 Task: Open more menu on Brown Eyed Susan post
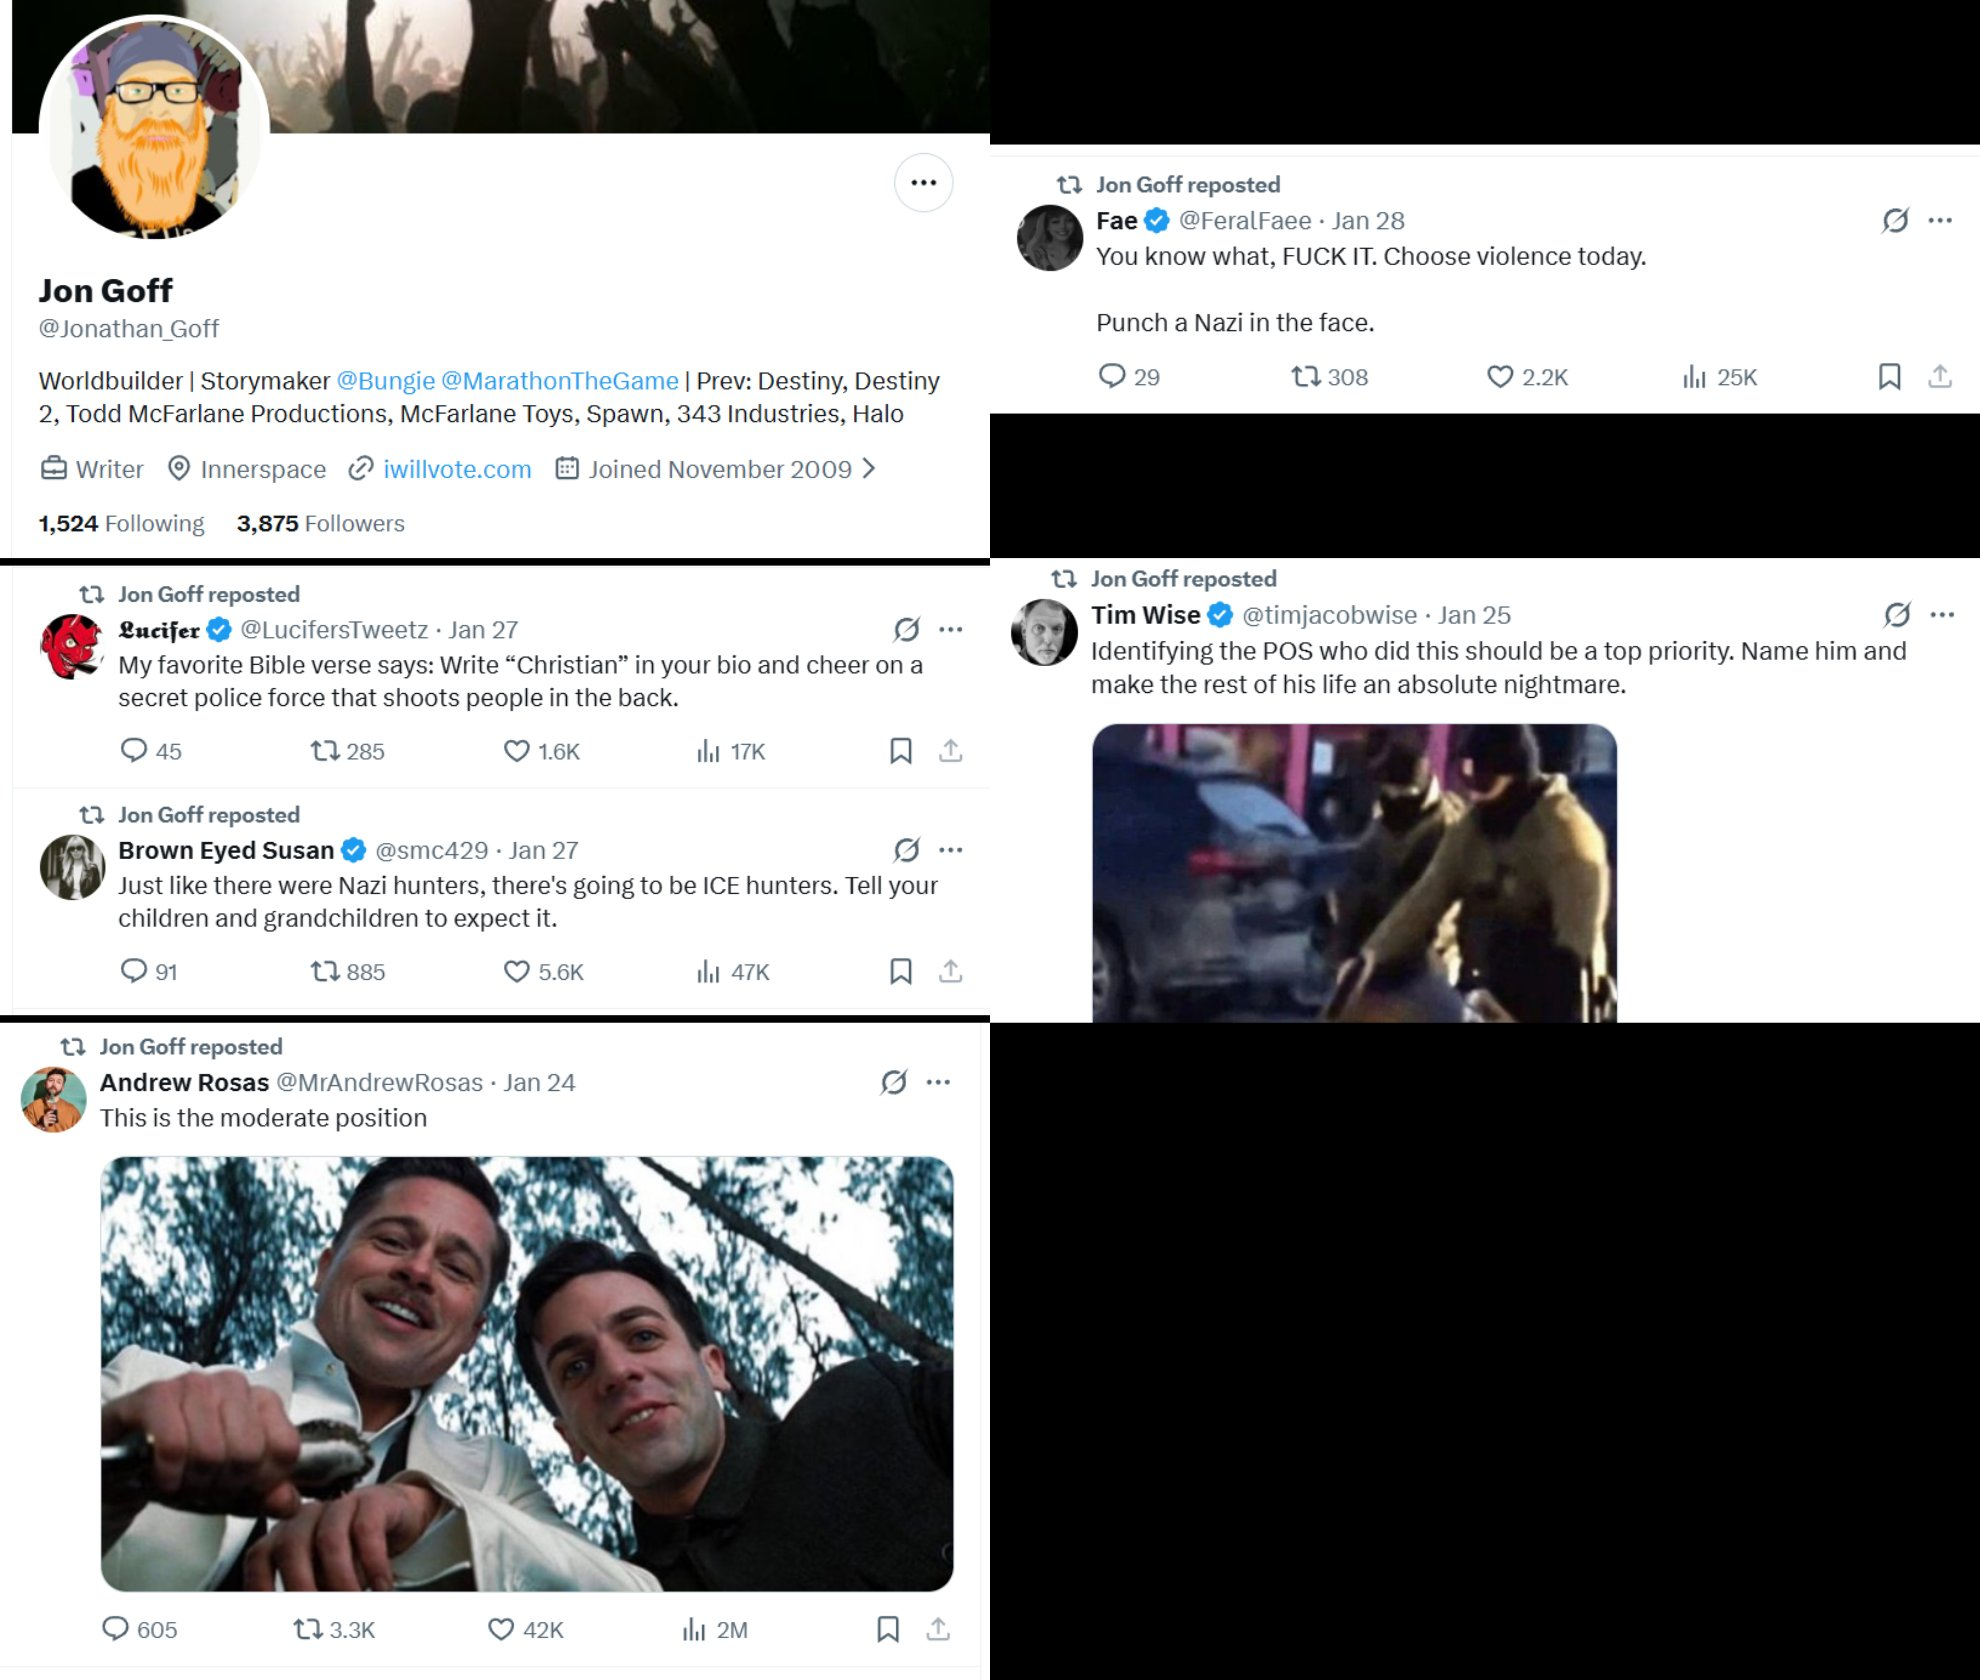coord(950,850)
